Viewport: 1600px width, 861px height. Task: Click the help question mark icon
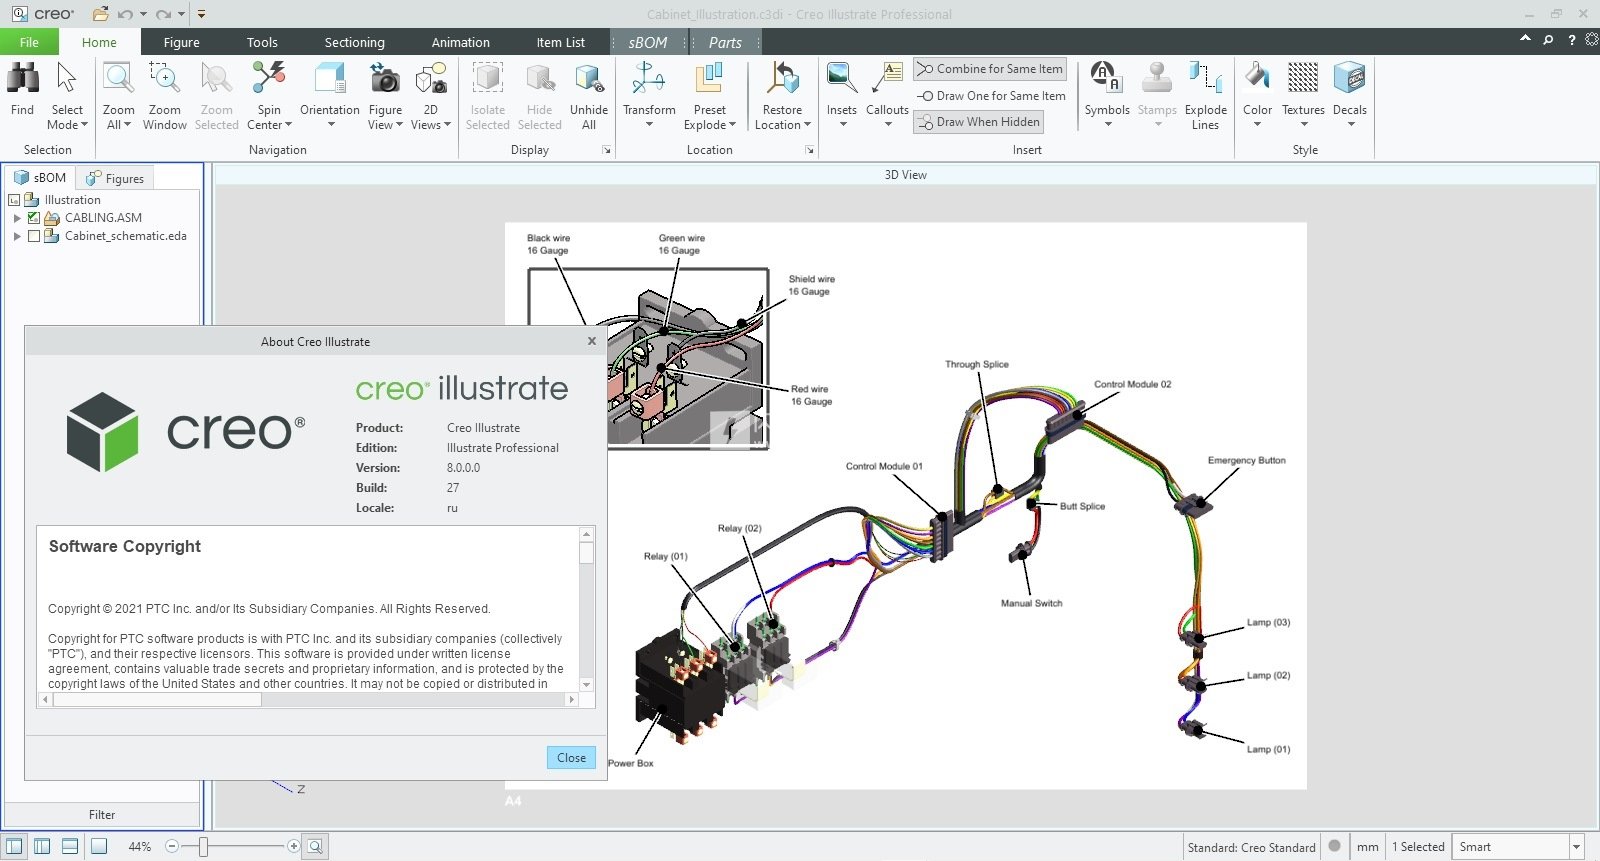pos(1571,40)
